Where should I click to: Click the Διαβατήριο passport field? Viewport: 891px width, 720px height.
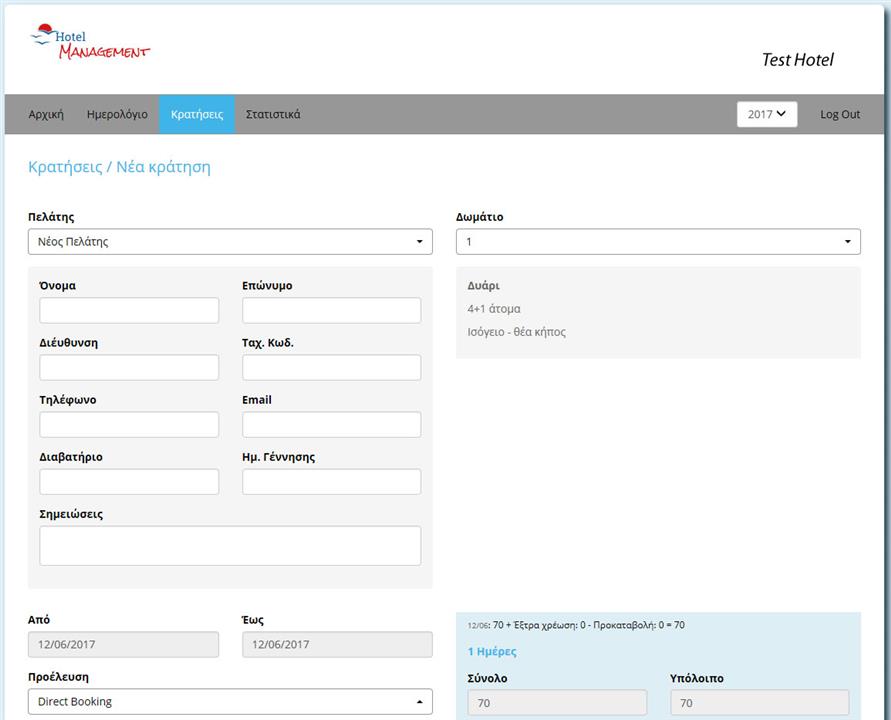[129, 481]
